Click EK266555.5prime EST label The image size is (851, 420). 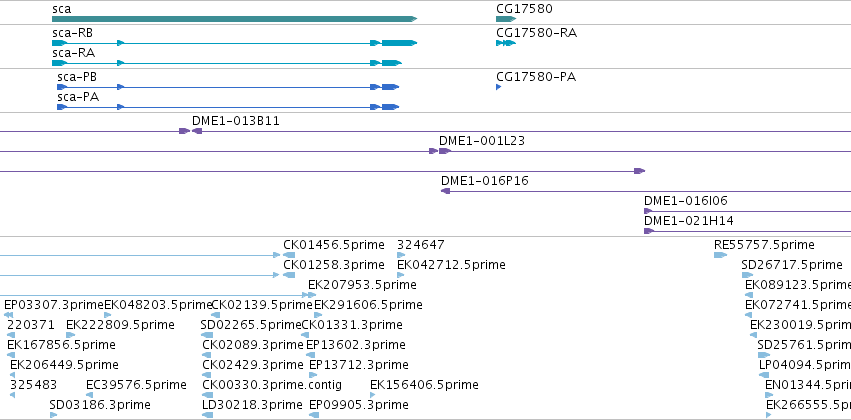pyautogui.click(x=809, y=405)
